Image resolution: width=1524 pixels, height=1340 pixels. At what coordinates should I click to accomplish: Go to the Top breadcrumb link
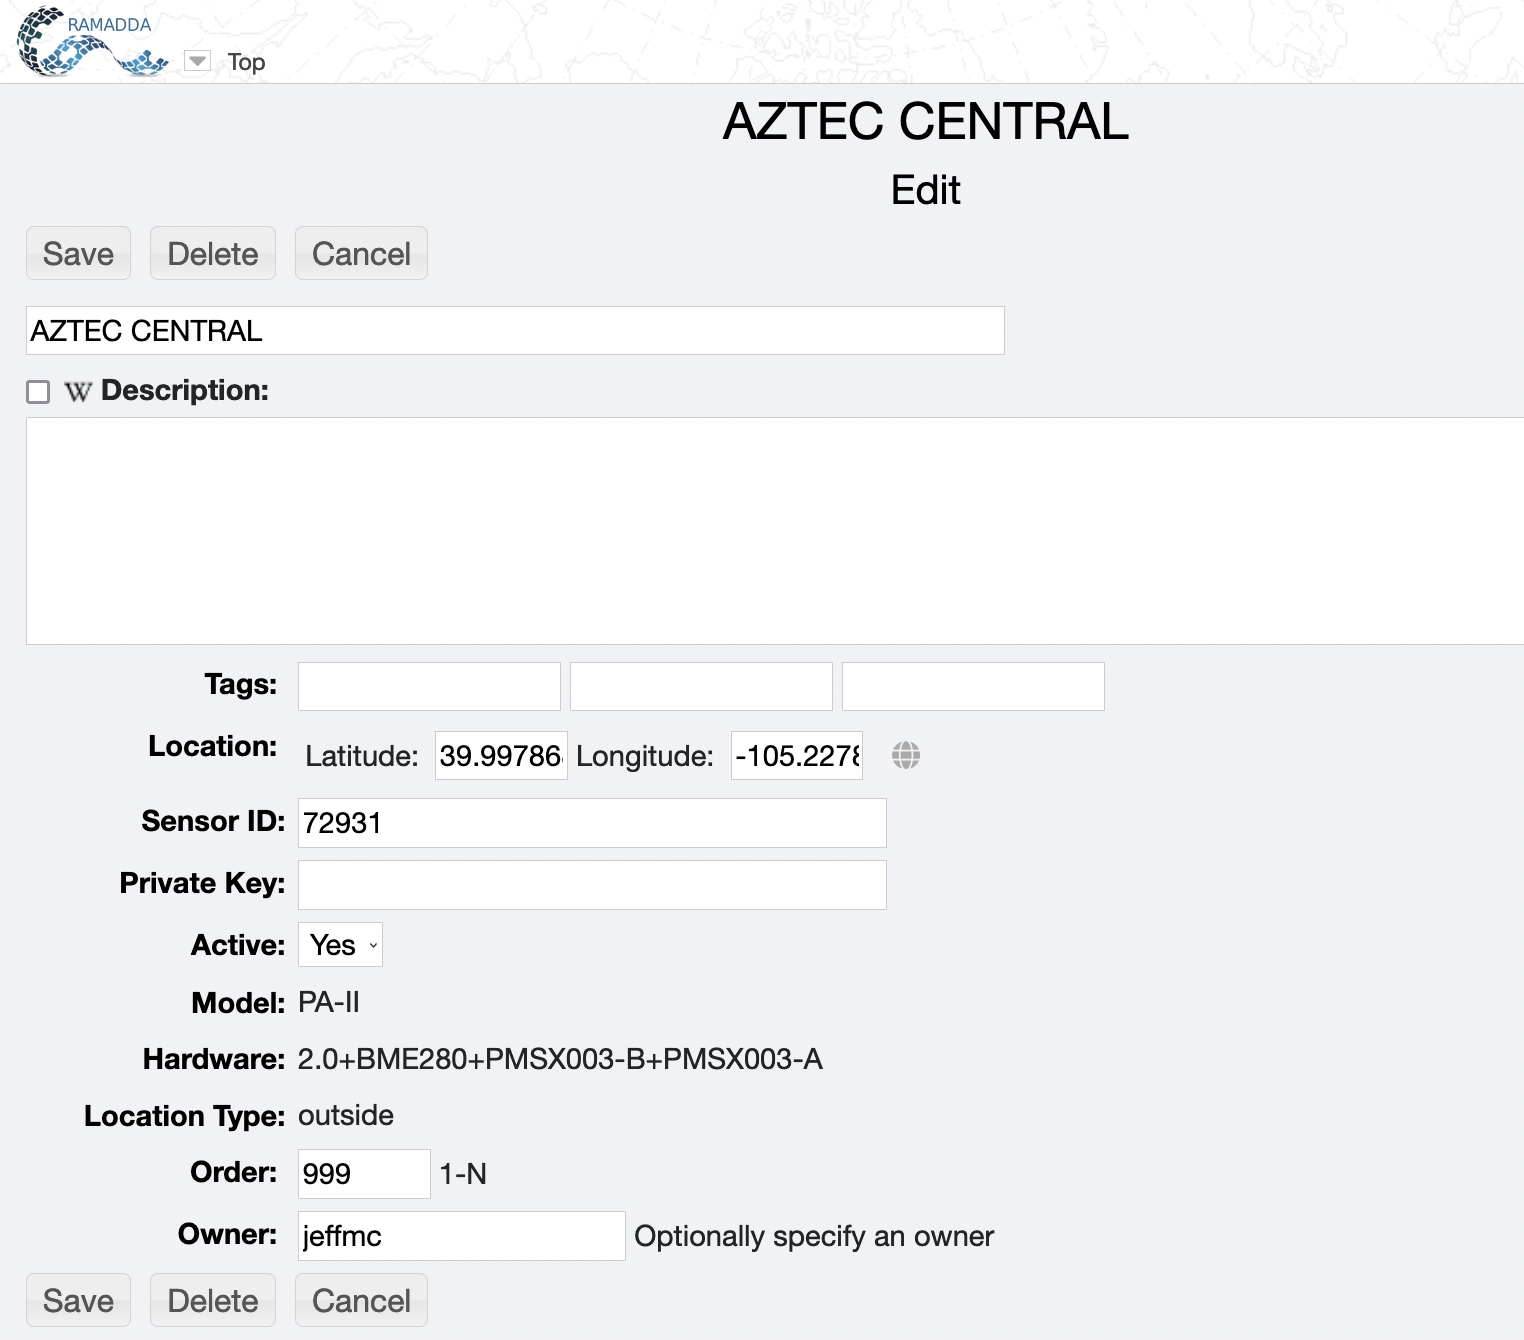click(246, 62)
